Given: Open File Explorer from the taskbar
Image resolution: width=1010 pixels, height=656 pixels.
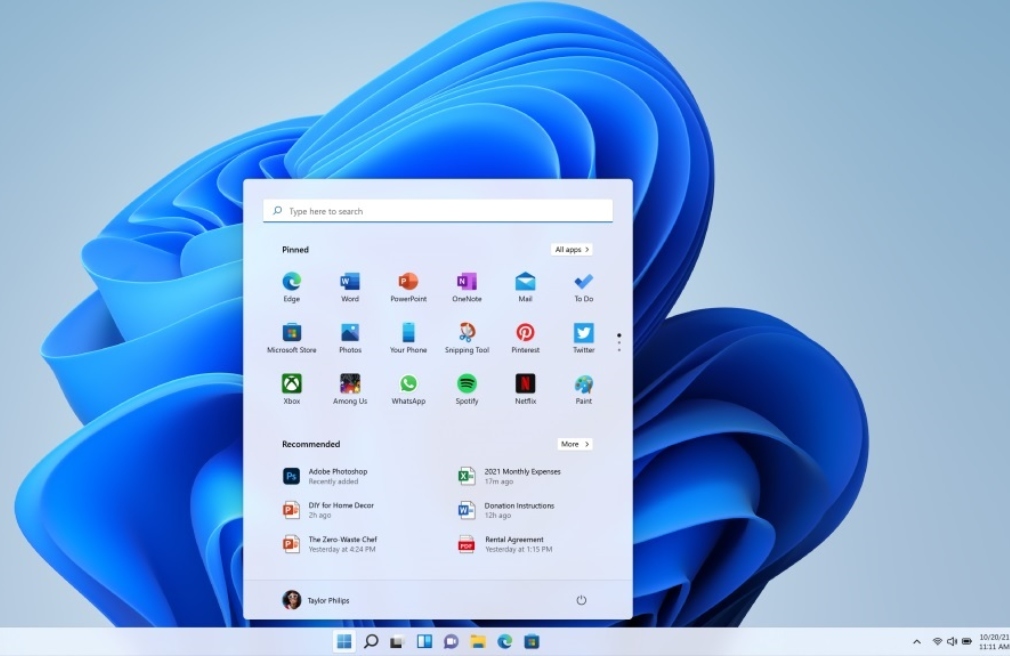Looking at the screenshot, I should [477, 641].
